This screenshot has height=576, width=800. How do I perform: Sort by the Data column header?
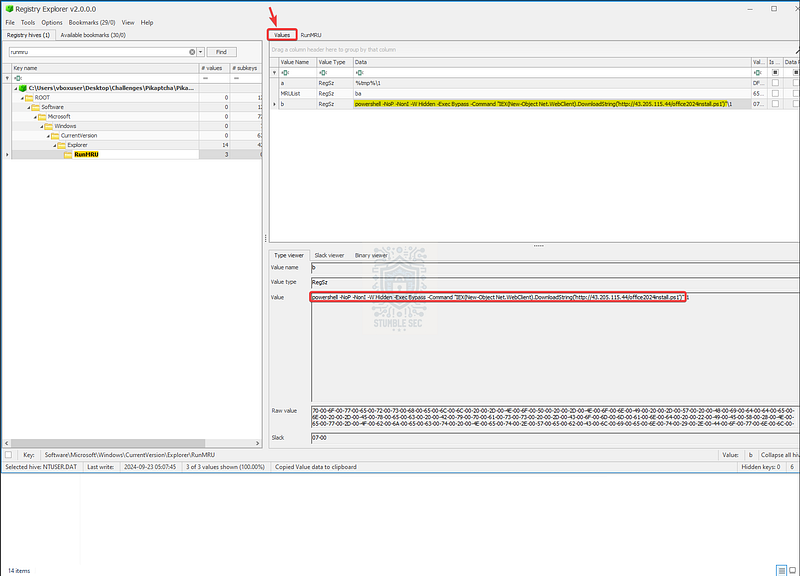tap(552, 62)
